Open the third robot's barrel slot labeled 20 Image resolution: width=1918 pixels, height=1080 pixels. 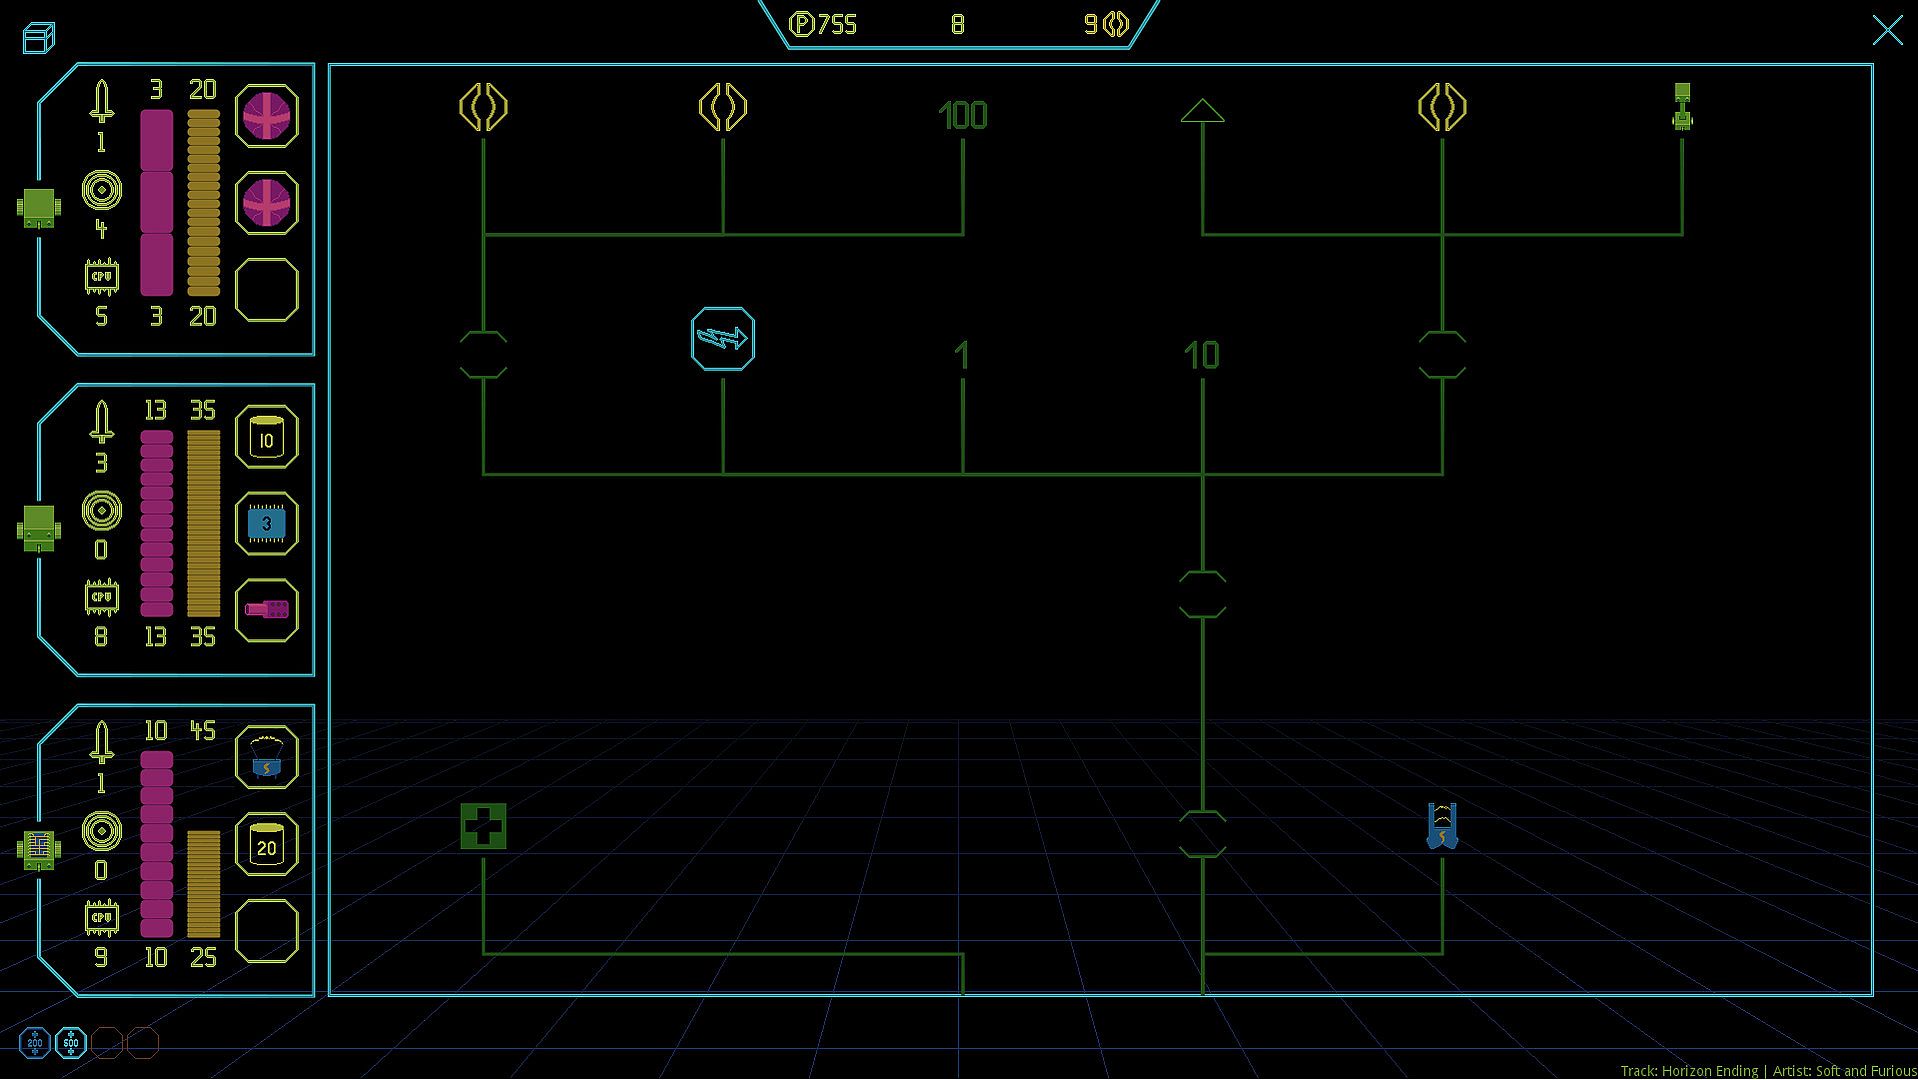click(267, 844)
